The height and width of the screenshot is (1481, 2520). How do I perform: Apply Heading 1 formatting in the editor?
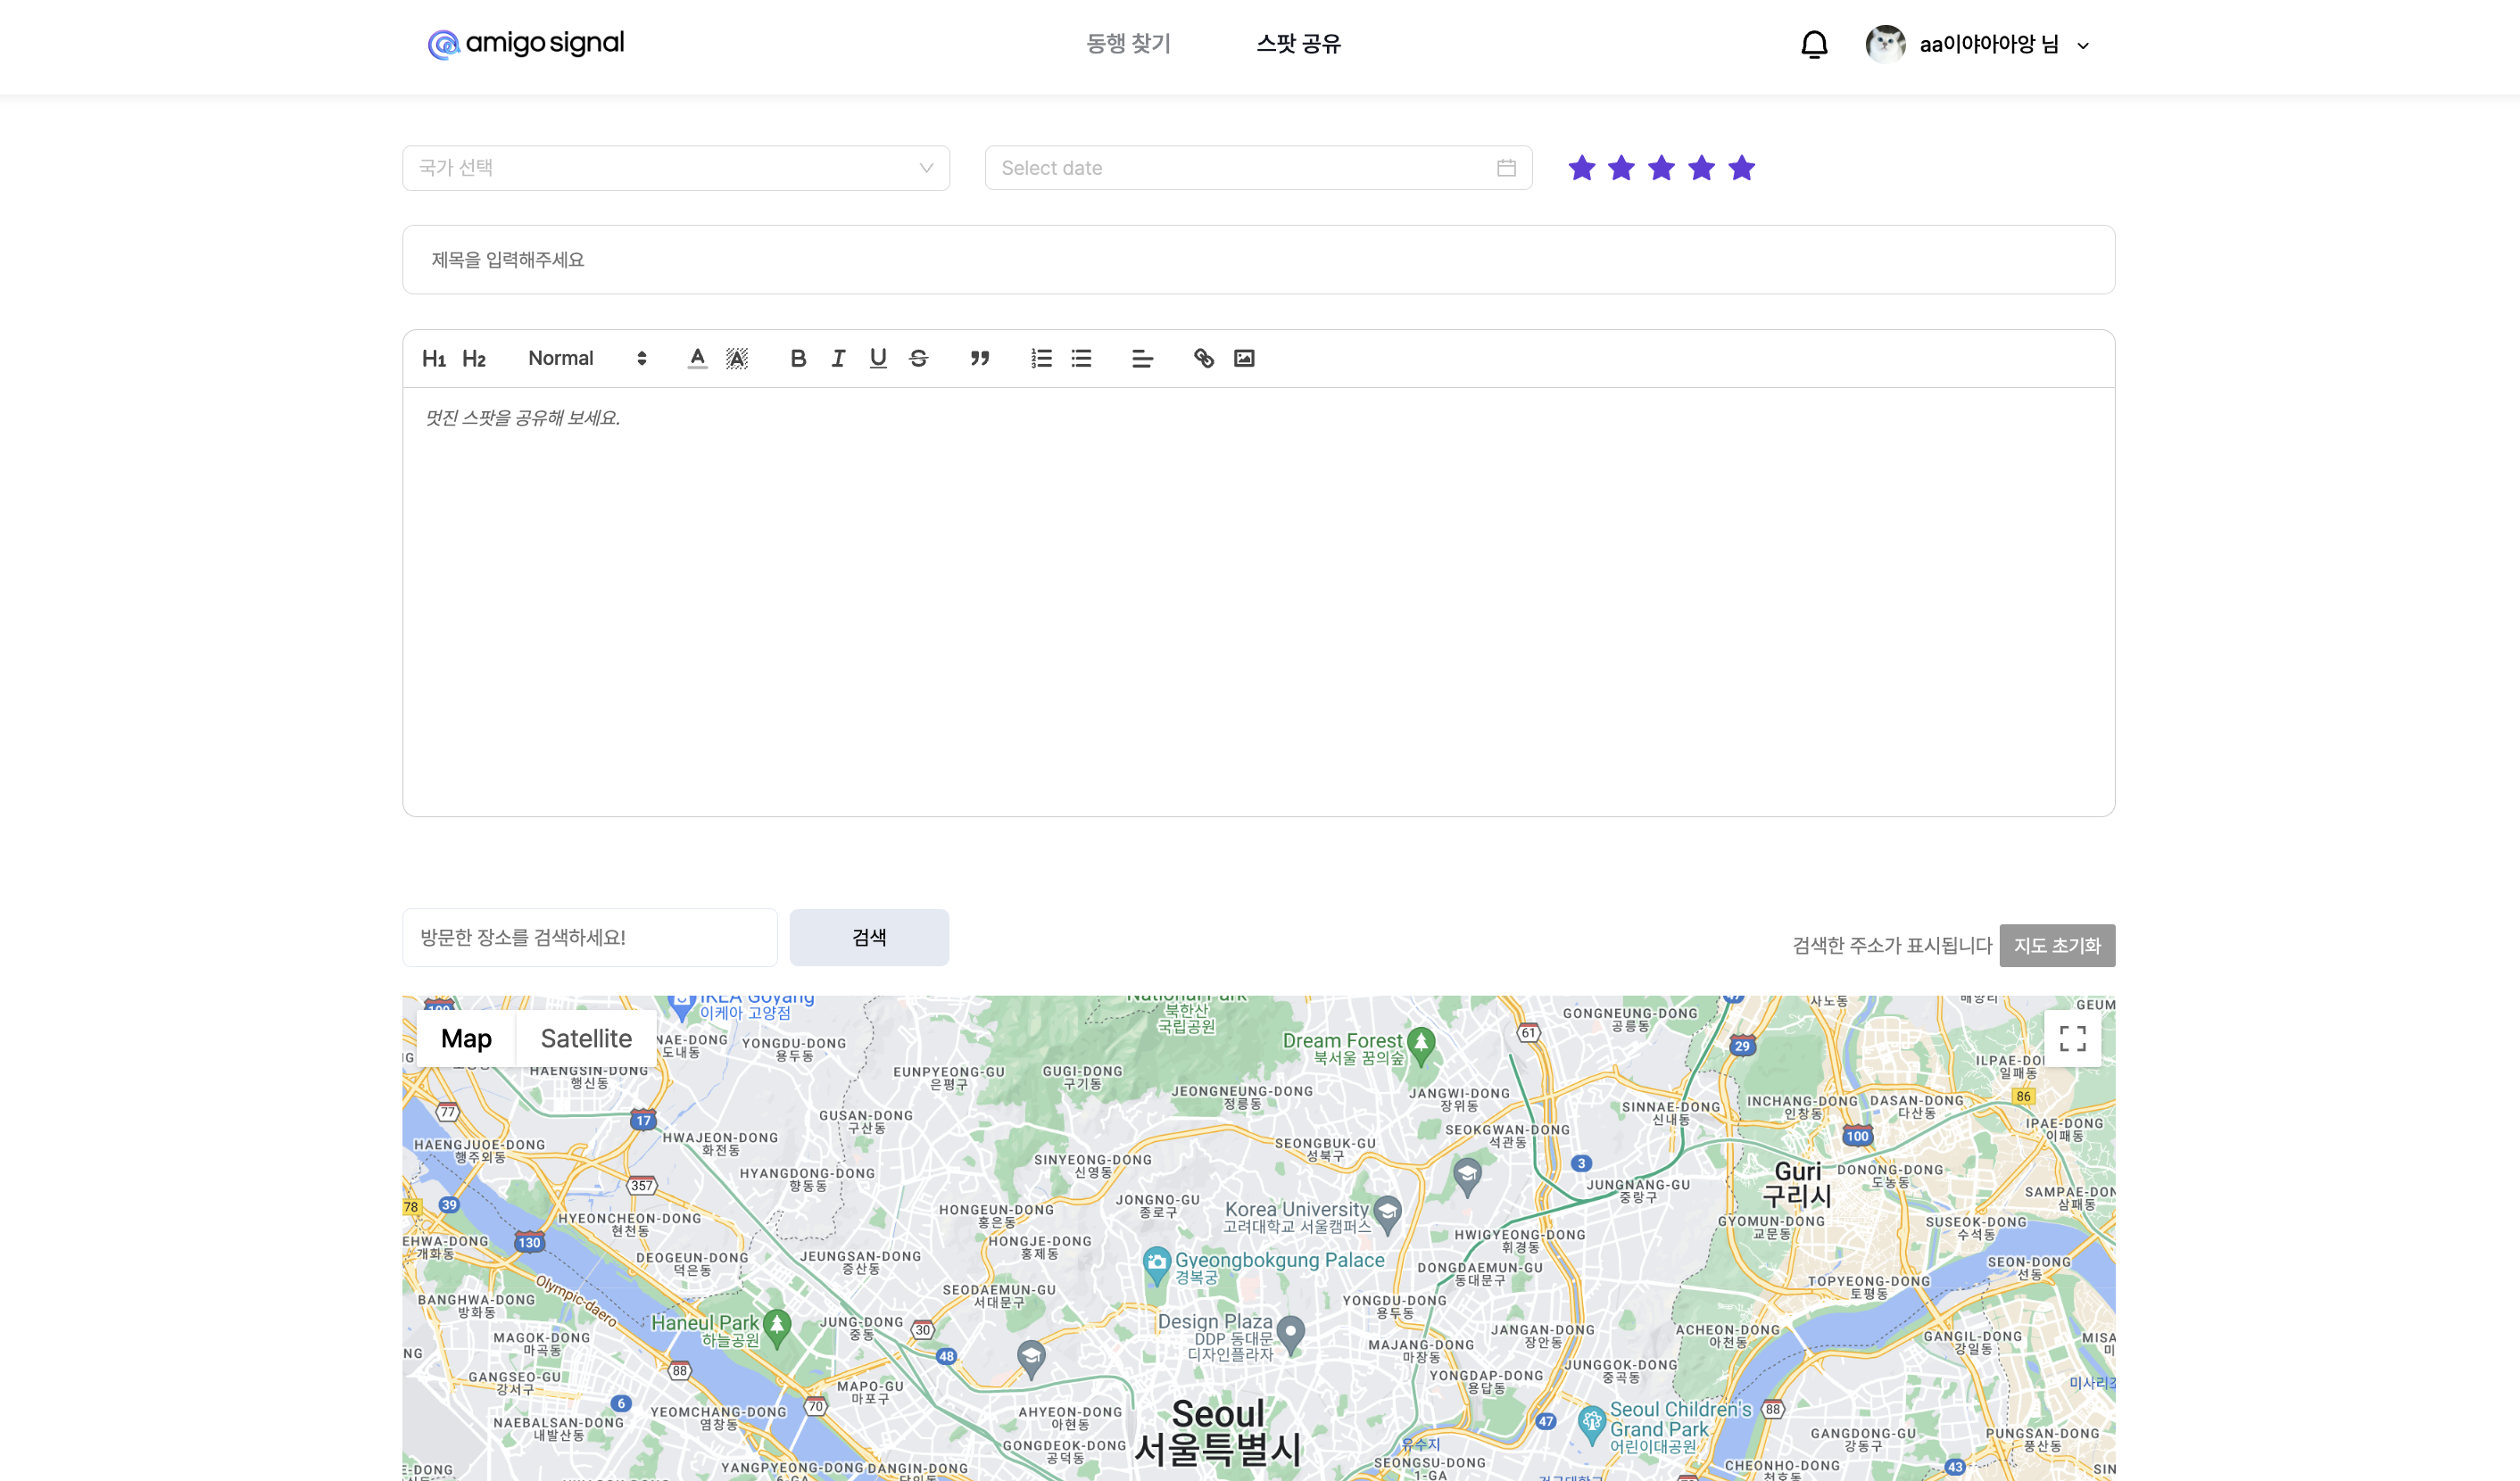click(x=434, y=358)
